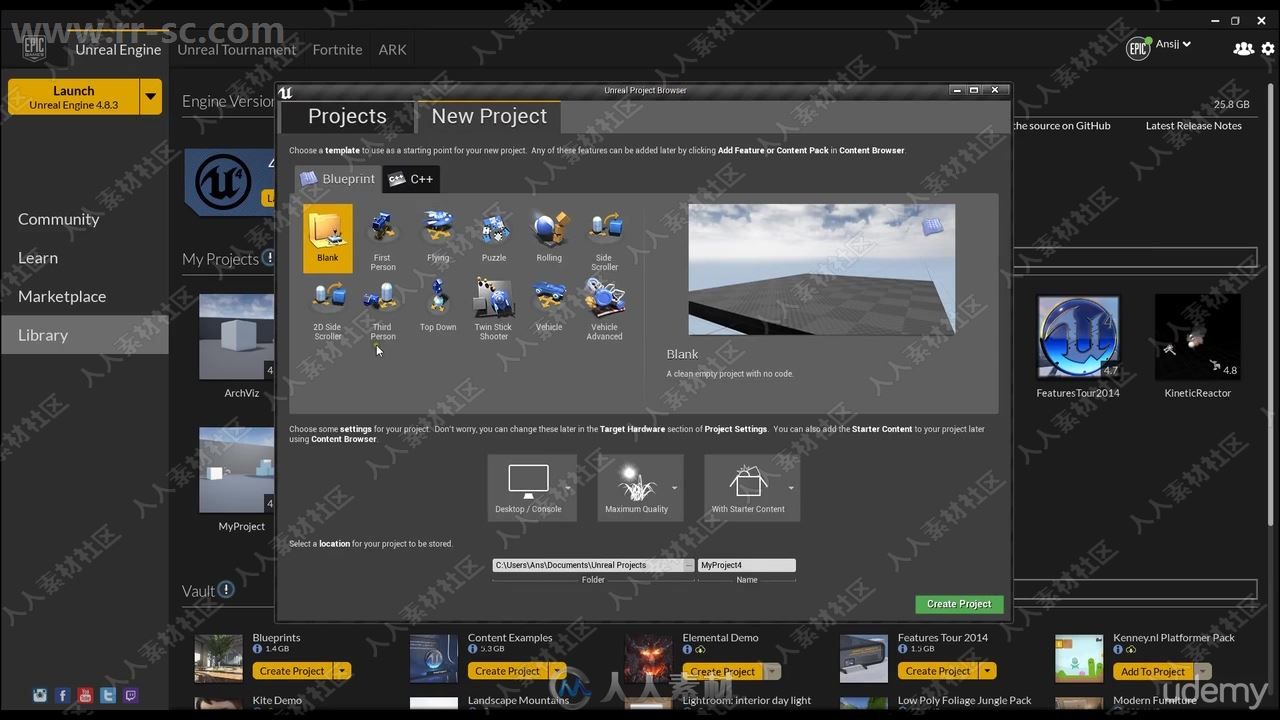Click the project Folder path field

587,565
